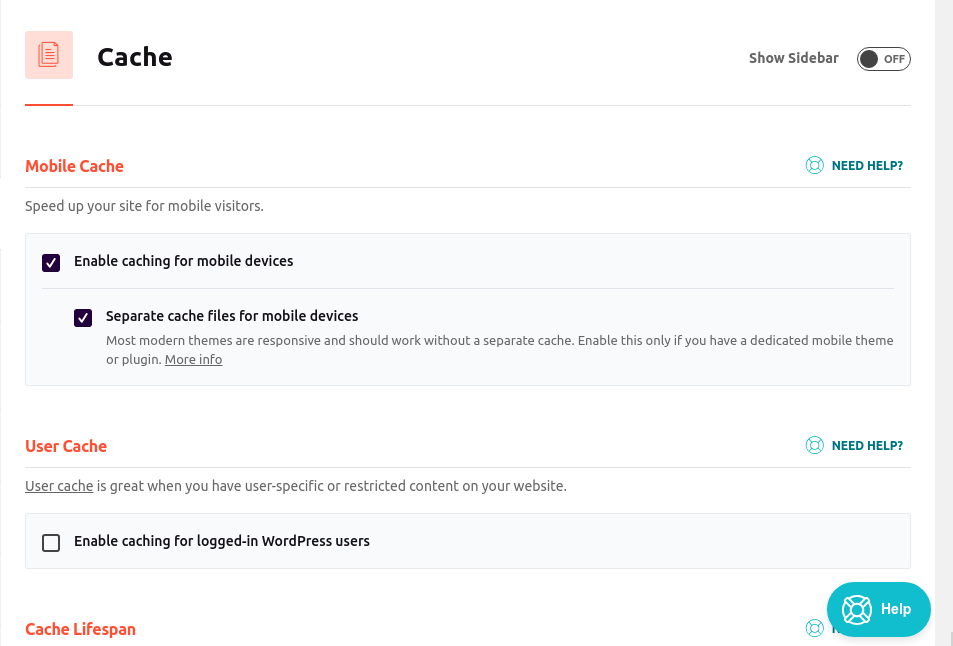Screen dimensions: 953x646
Task: Follow the underlined User cache link
Action: 59,486
